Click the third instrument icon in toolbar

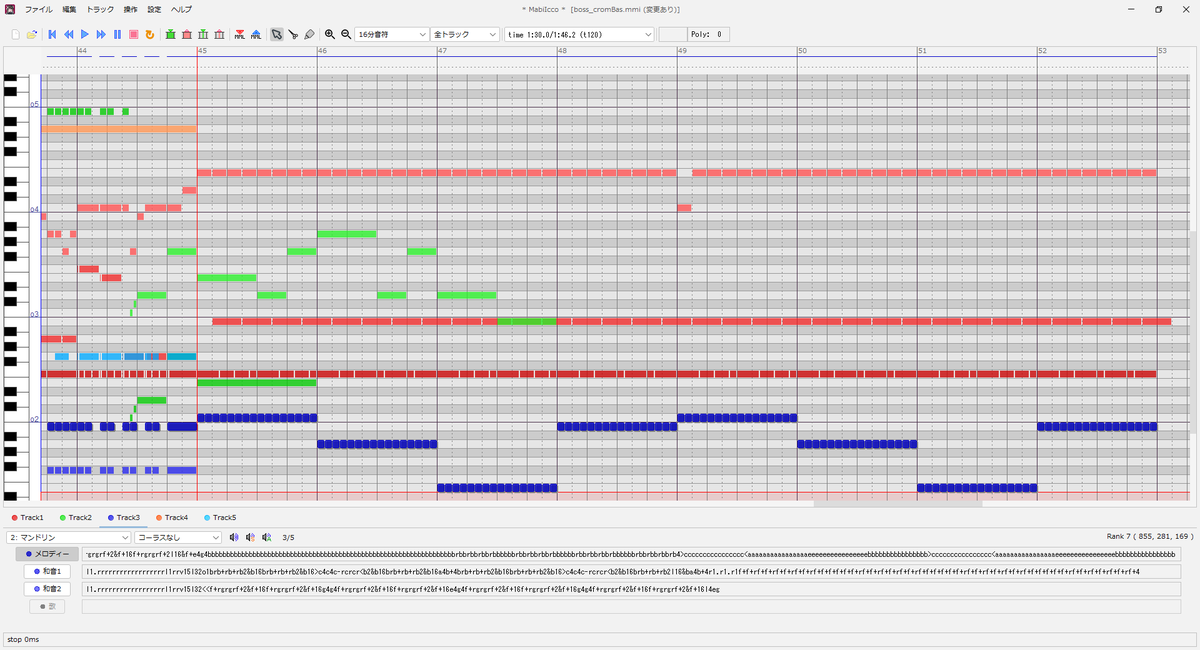point(204,34)
